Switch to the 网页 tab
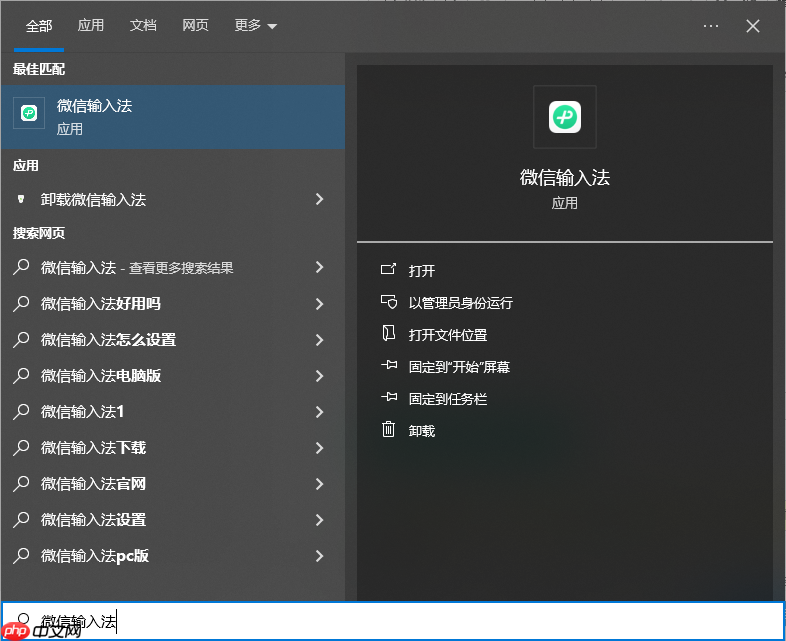Screen dimensions: 786x641 click(x=195, y=25)
